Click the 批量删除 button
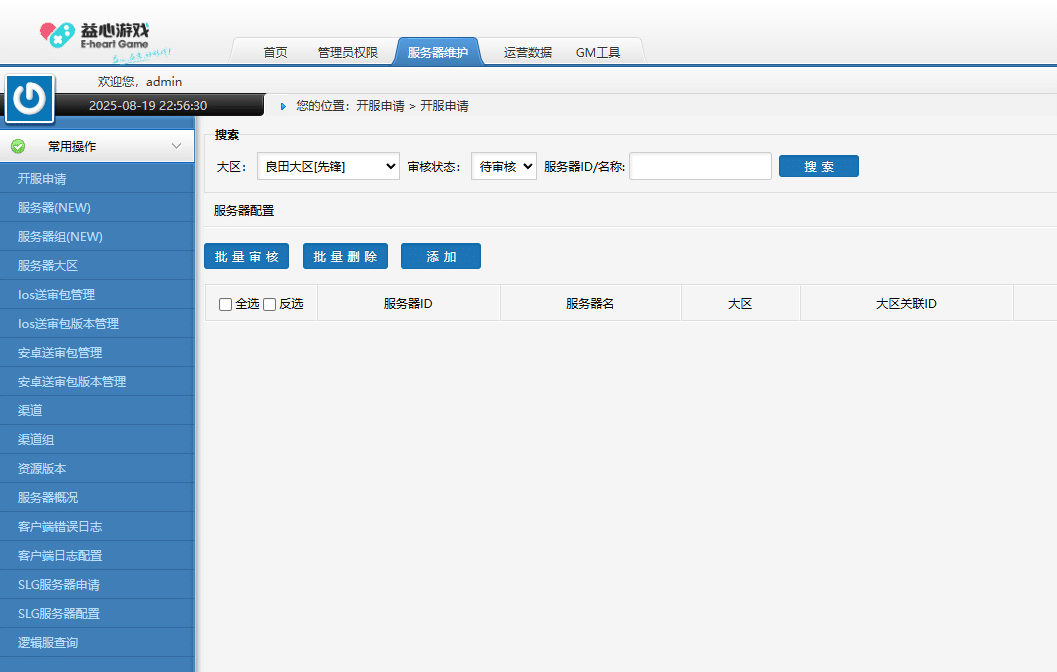1057x672 pixels. point(345,257)
